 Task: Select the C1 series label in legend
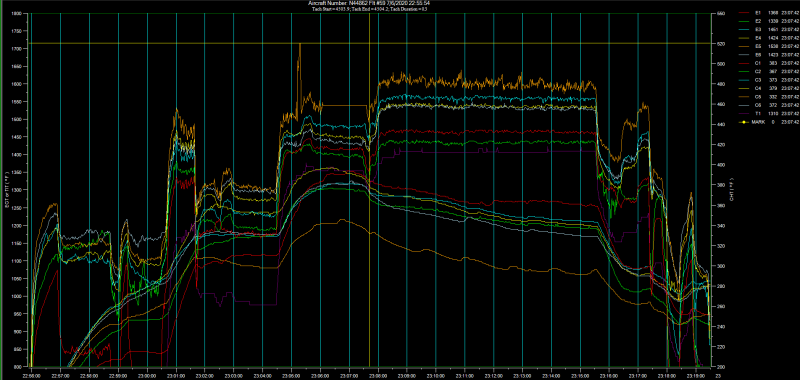pos(758,63)
